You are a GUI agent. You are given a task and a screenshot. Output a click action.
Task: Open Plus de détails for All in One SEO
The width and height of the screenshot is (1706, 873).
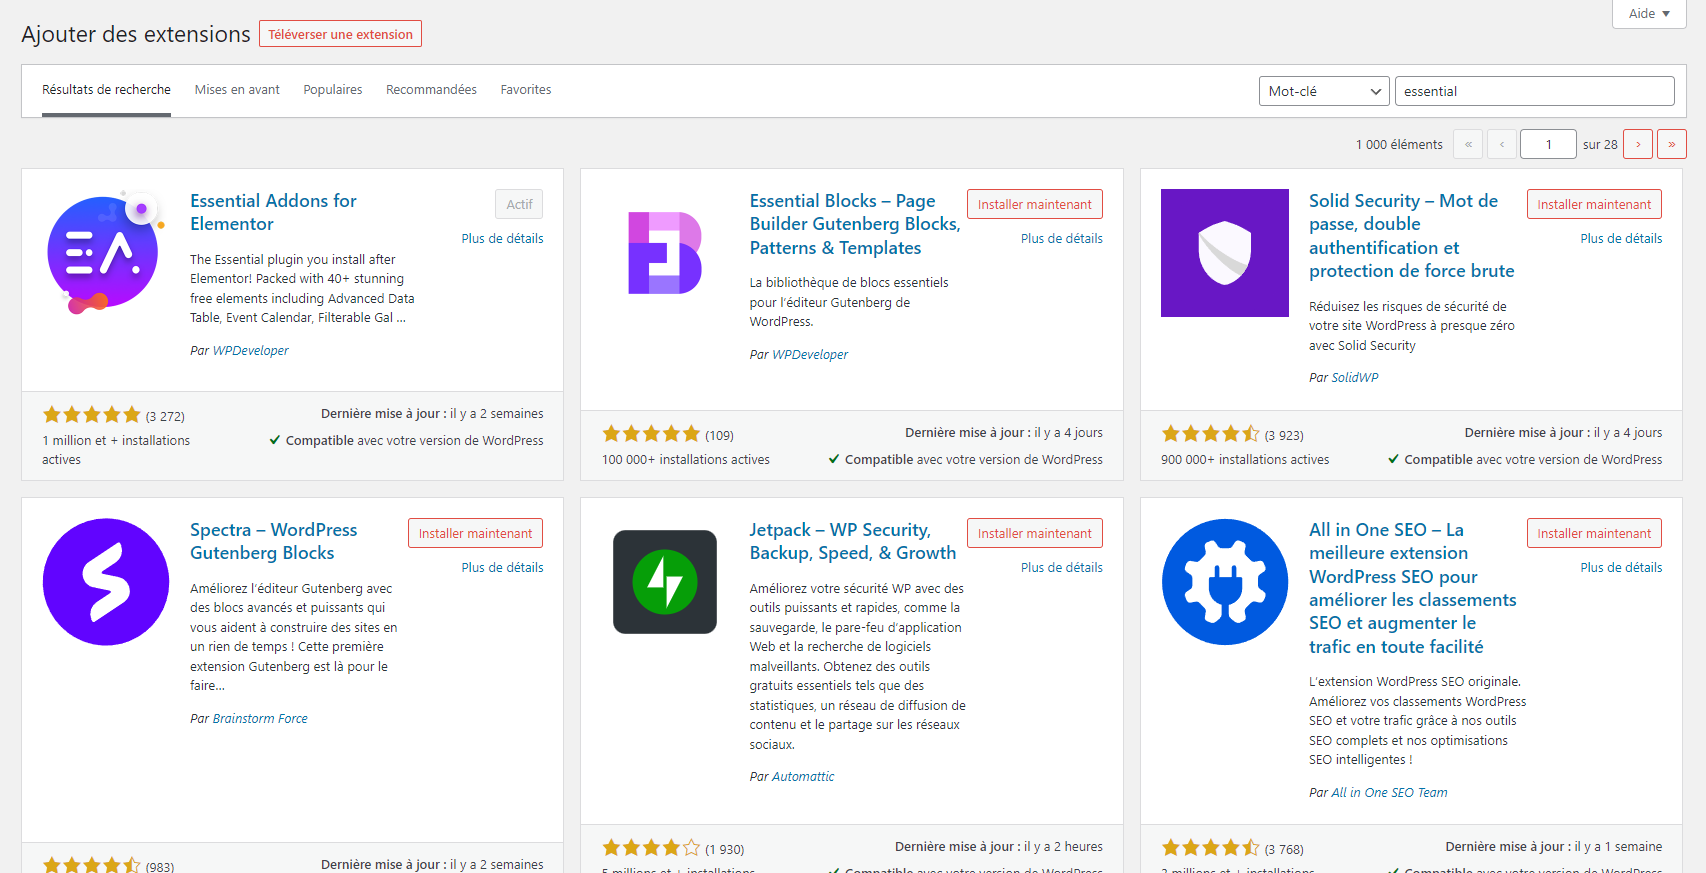tap(1621, 567)
